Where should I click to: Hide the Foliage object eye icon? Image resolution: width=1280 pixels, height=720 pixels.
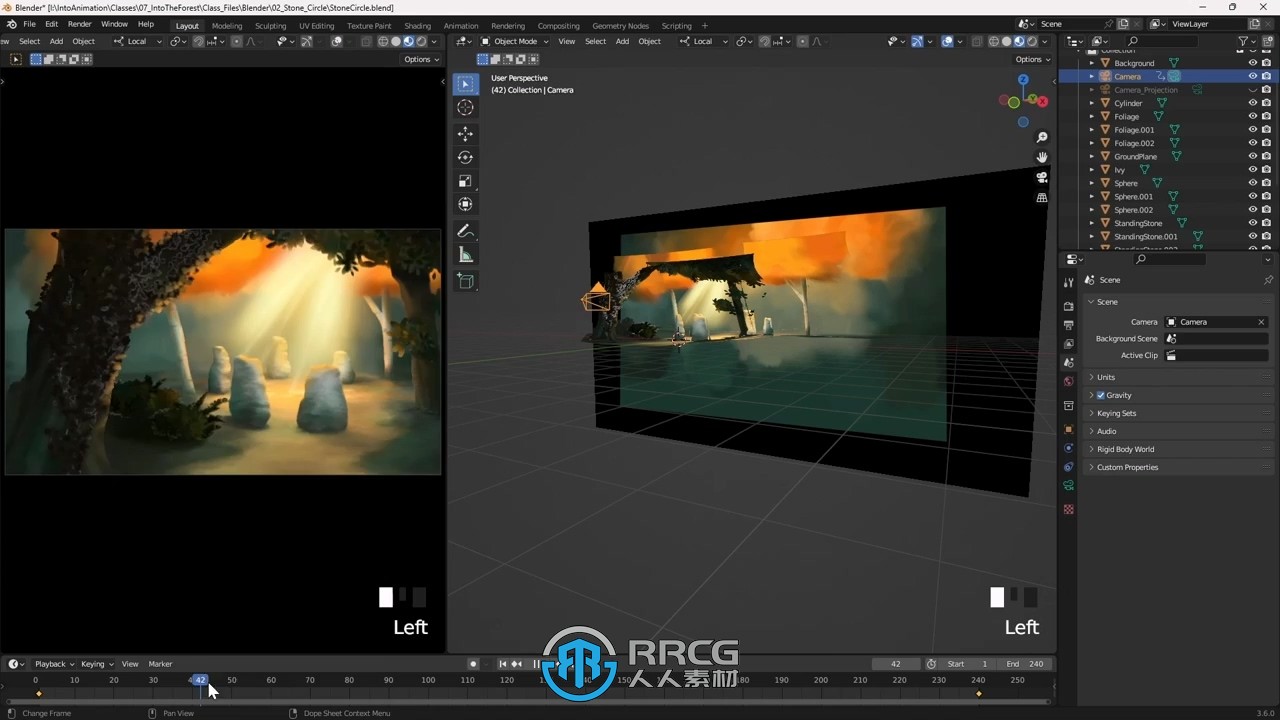point(1252,116)
